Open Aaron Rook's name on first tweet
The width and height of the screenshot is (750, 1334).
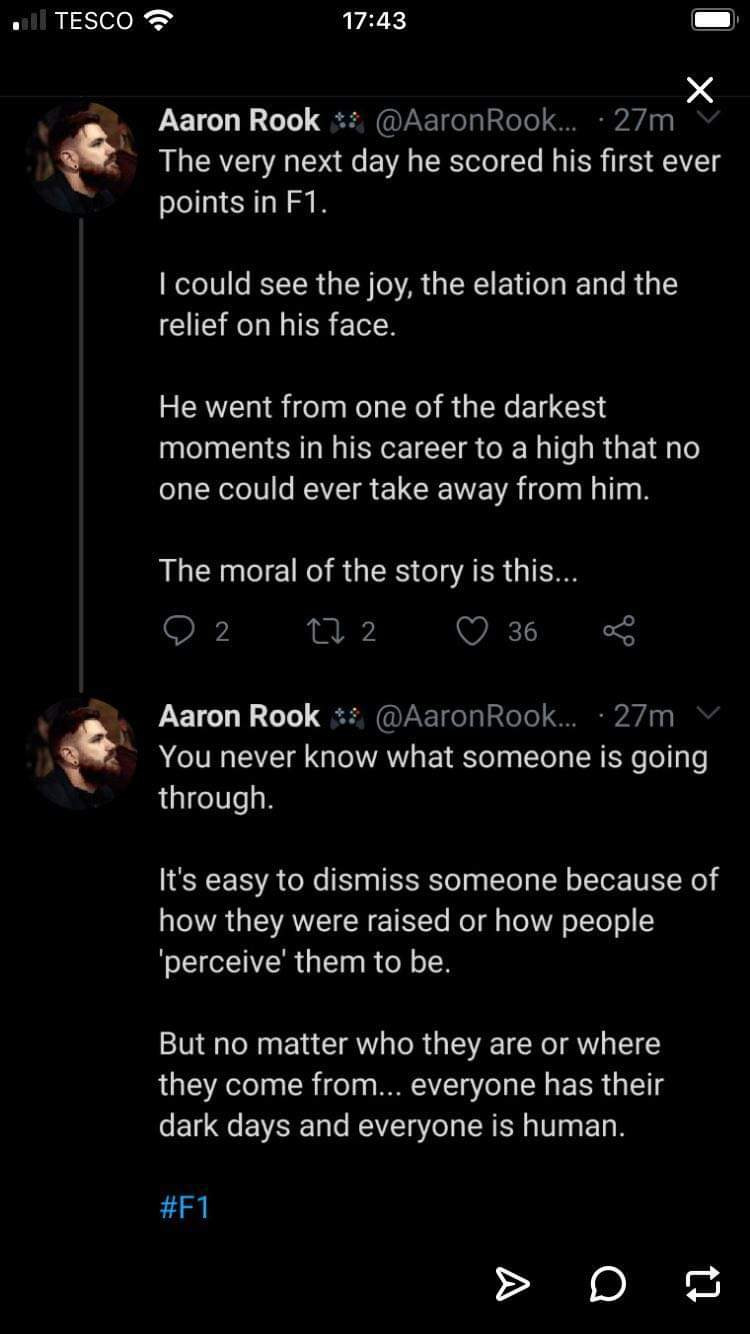point(239,121)
